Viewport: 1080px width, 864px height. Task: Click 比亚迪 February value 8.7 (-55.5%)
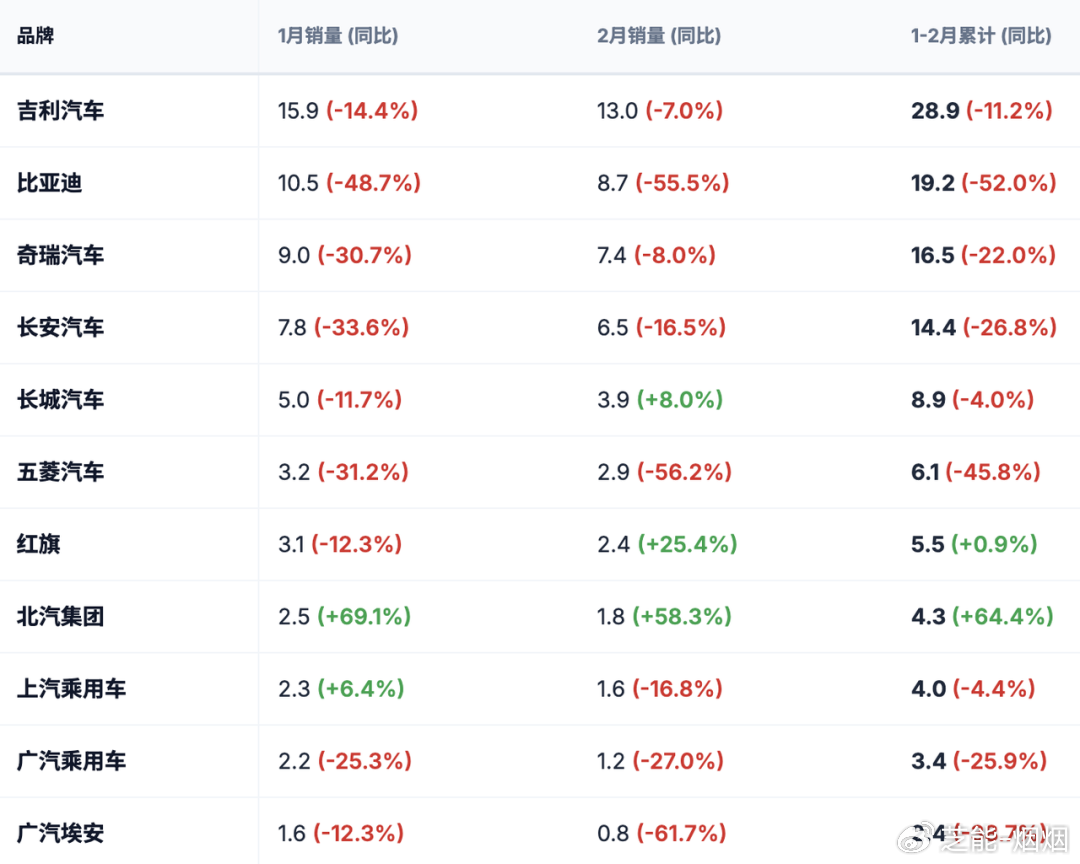pos(663,183)
